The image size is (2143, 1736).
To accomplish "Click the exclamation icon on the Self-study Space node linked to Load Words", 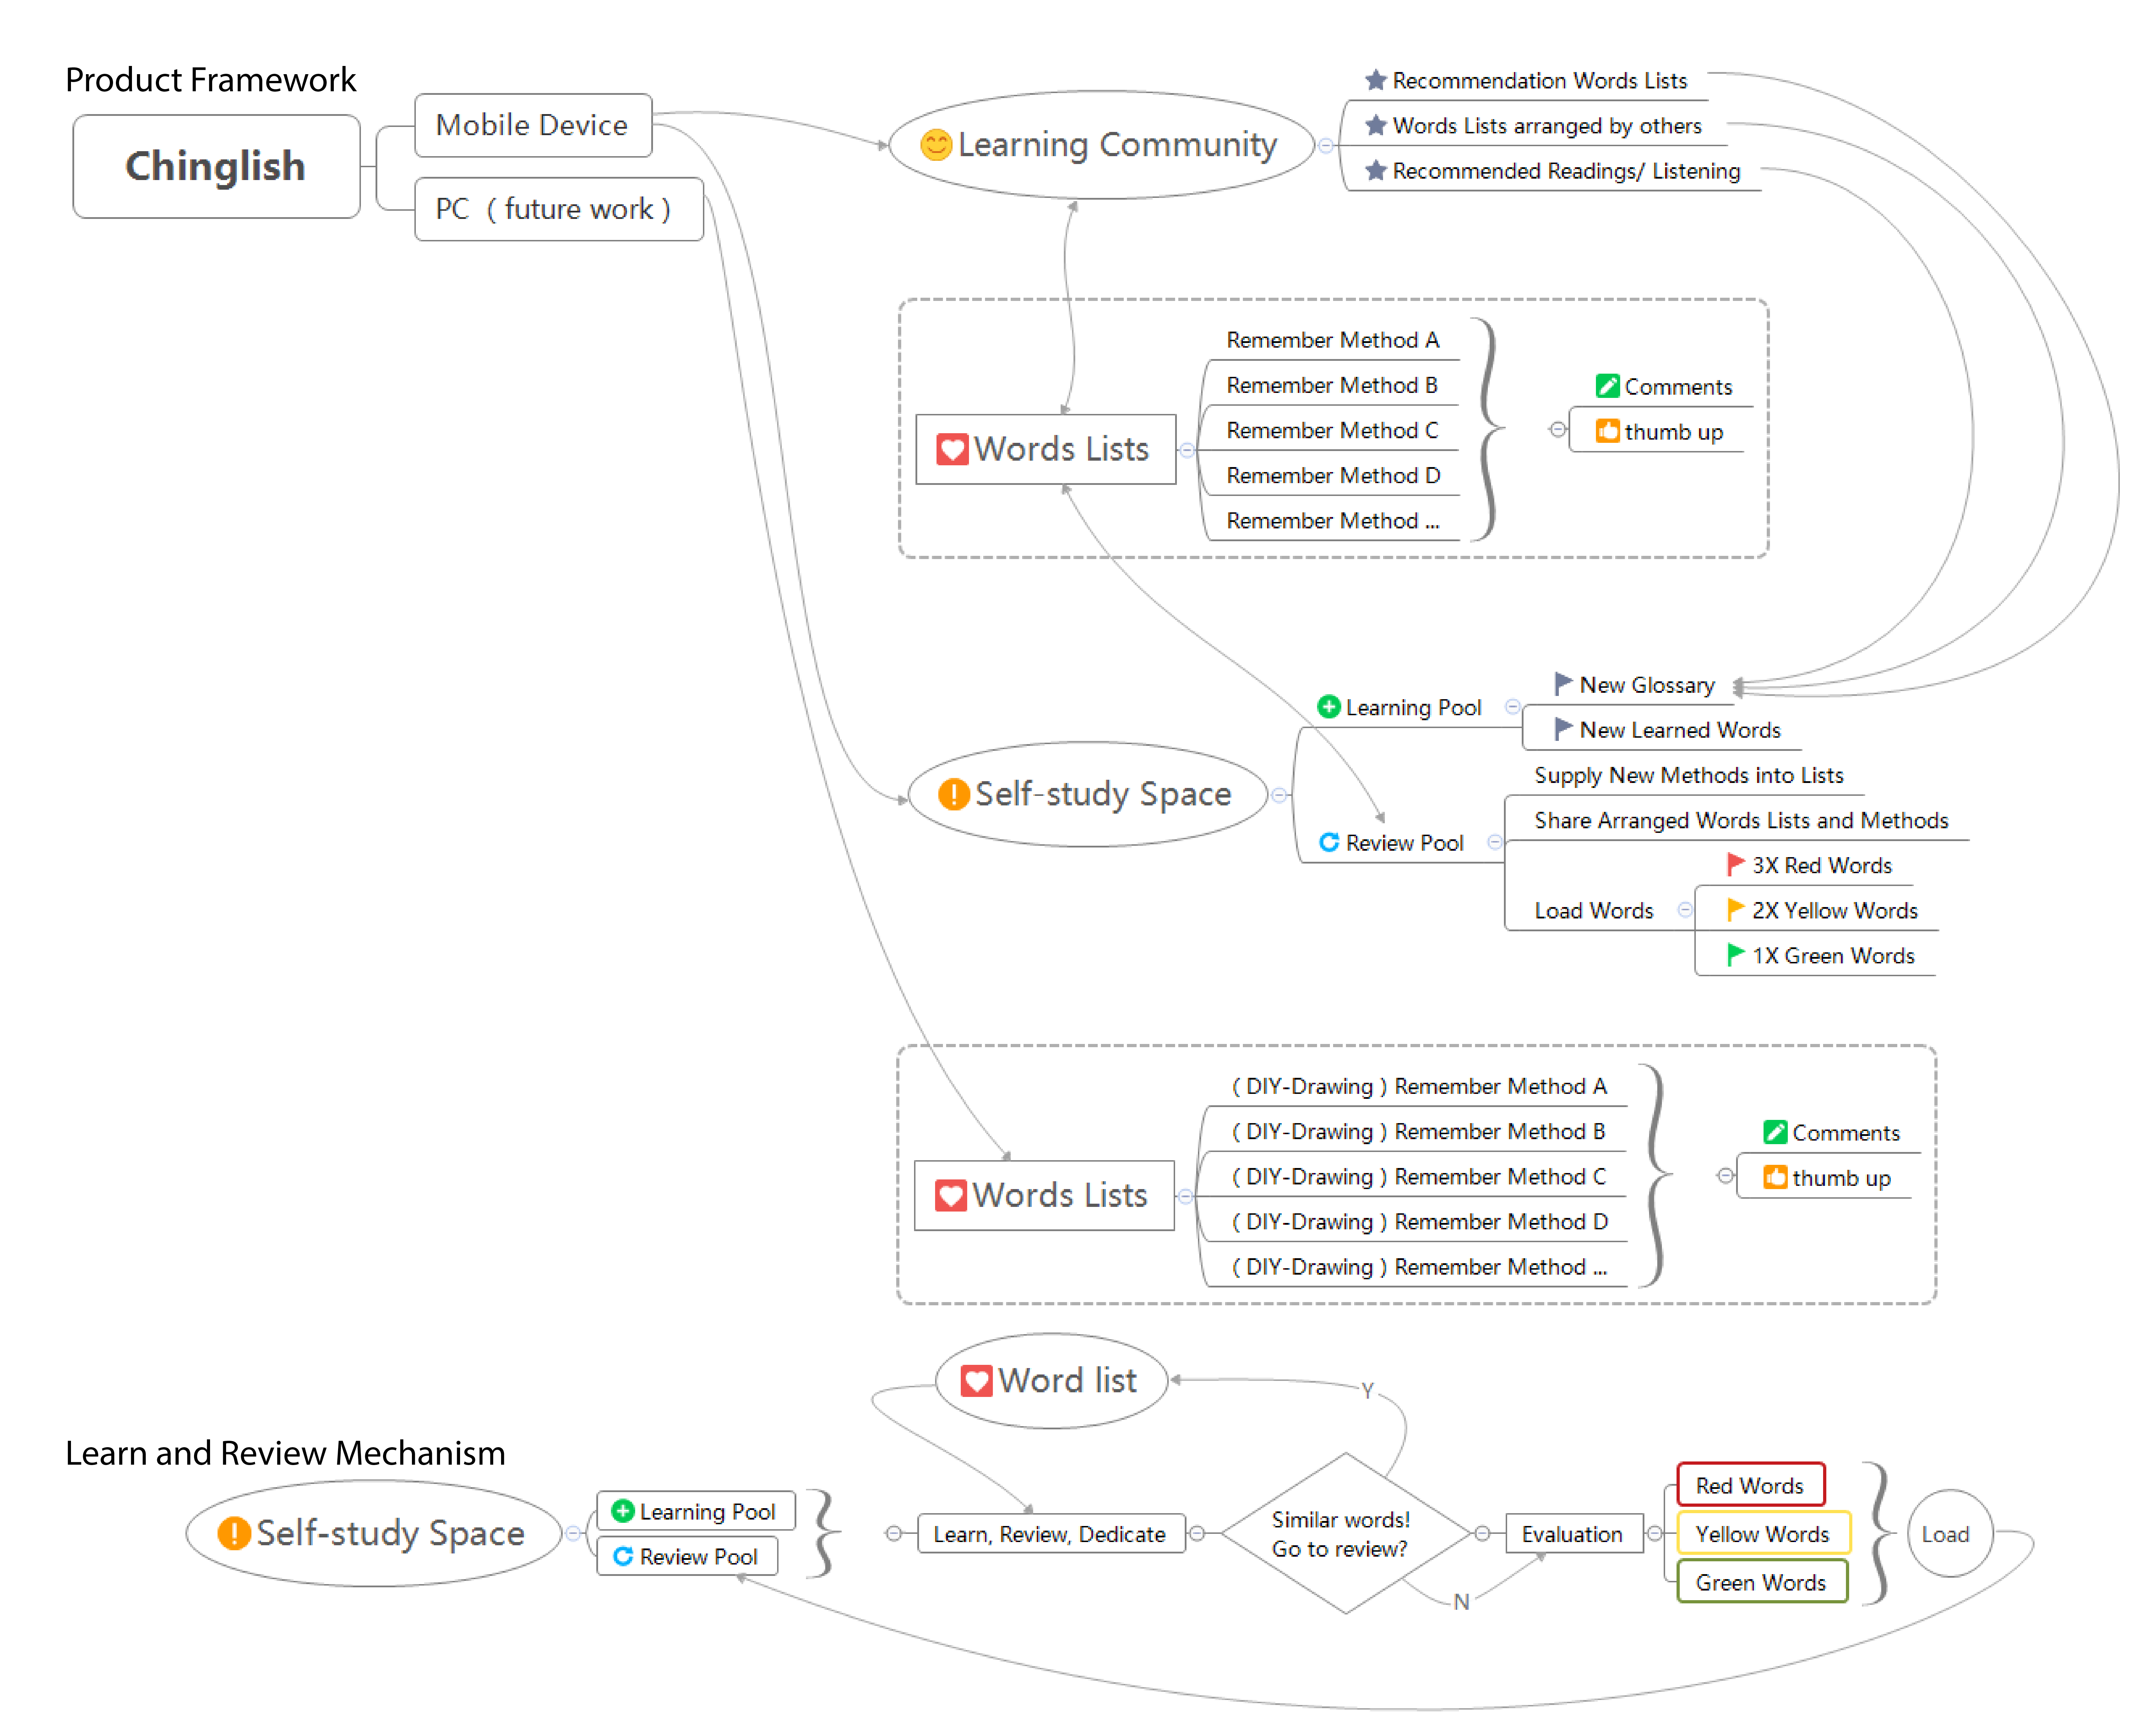I will coord(954,795).
